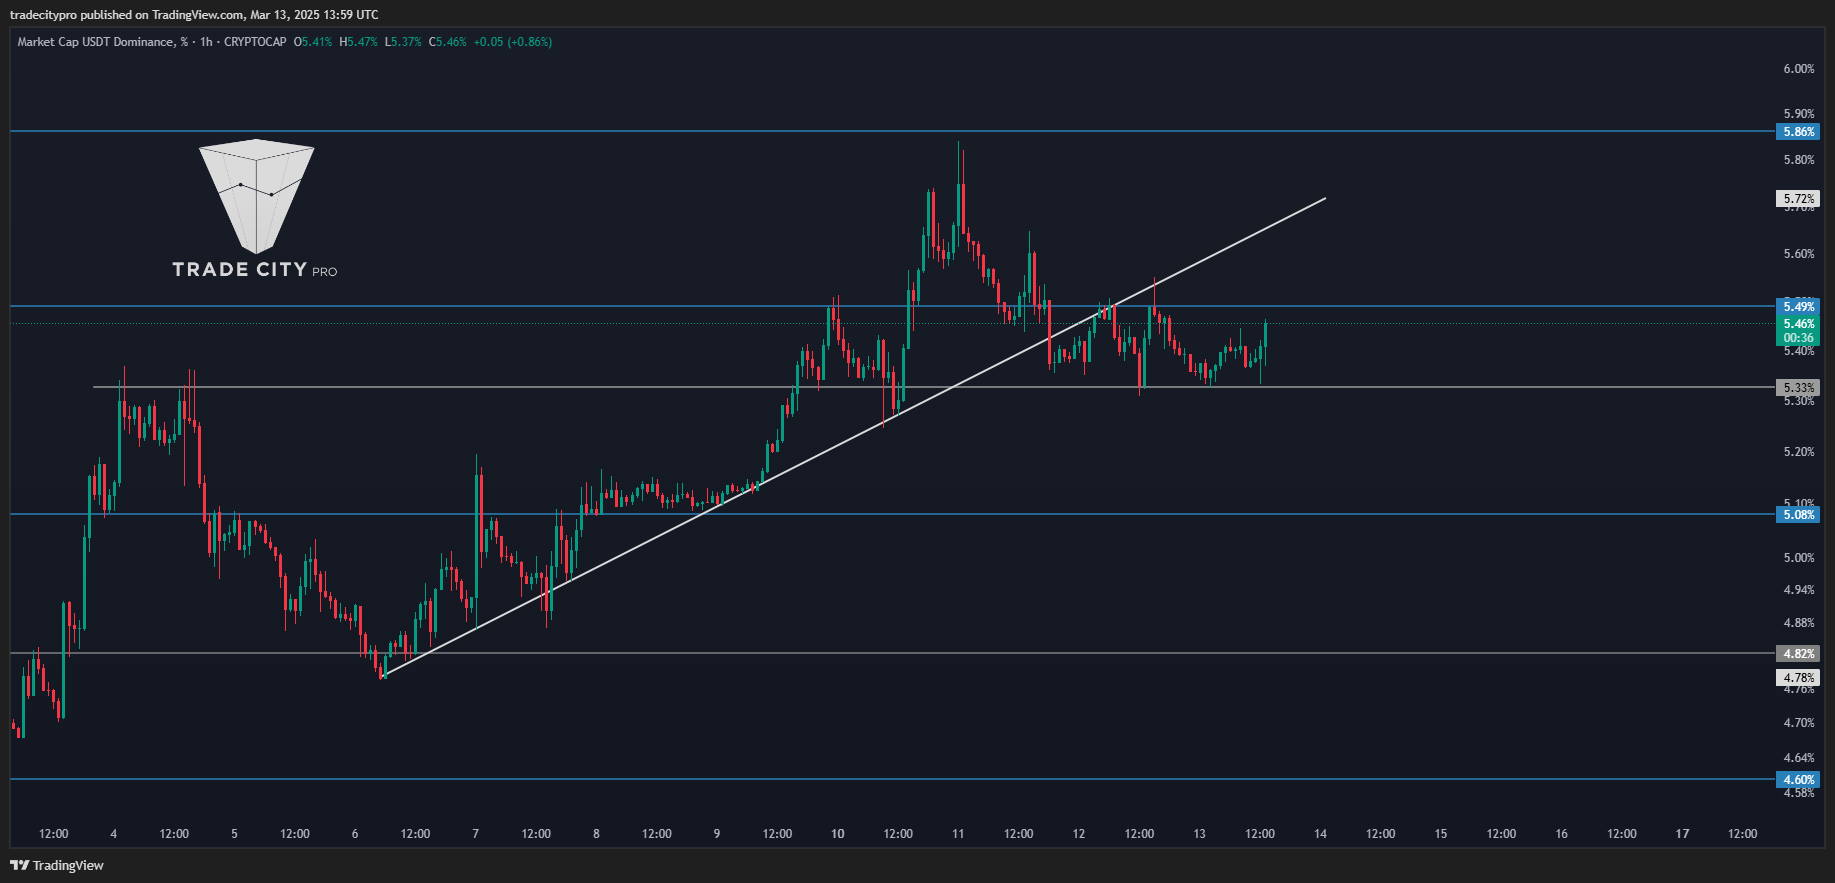Click the 5.86% price label on the axis
Viewport: 1835px width, 883px height.
click(1798, 132)
